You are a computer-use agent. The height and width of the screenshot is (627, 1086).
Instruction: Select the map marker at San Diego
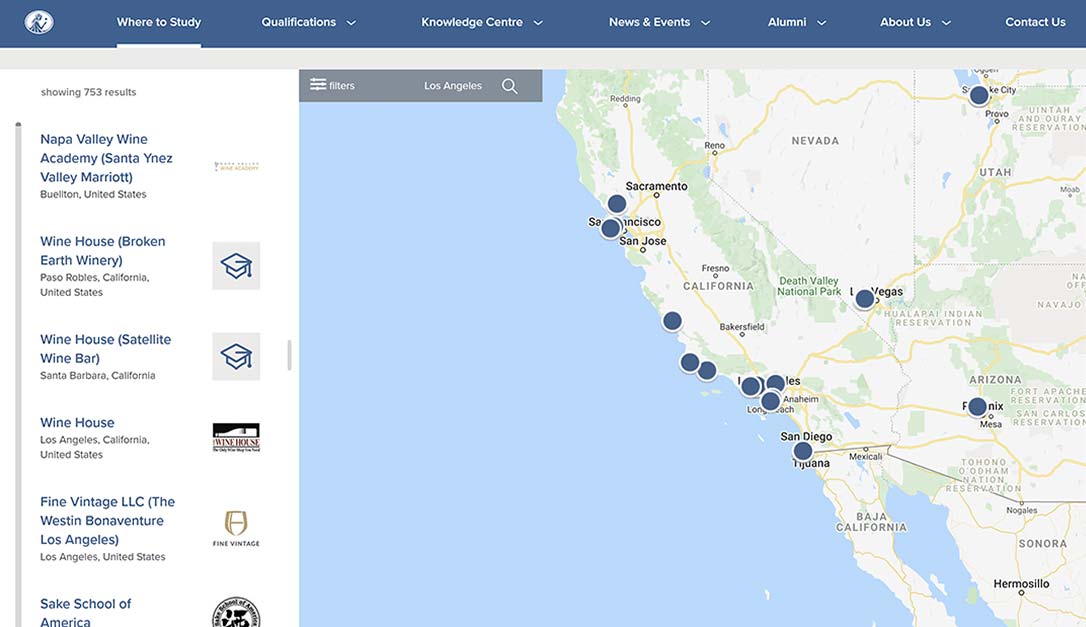pyautogui.click(x=803, y=451)
